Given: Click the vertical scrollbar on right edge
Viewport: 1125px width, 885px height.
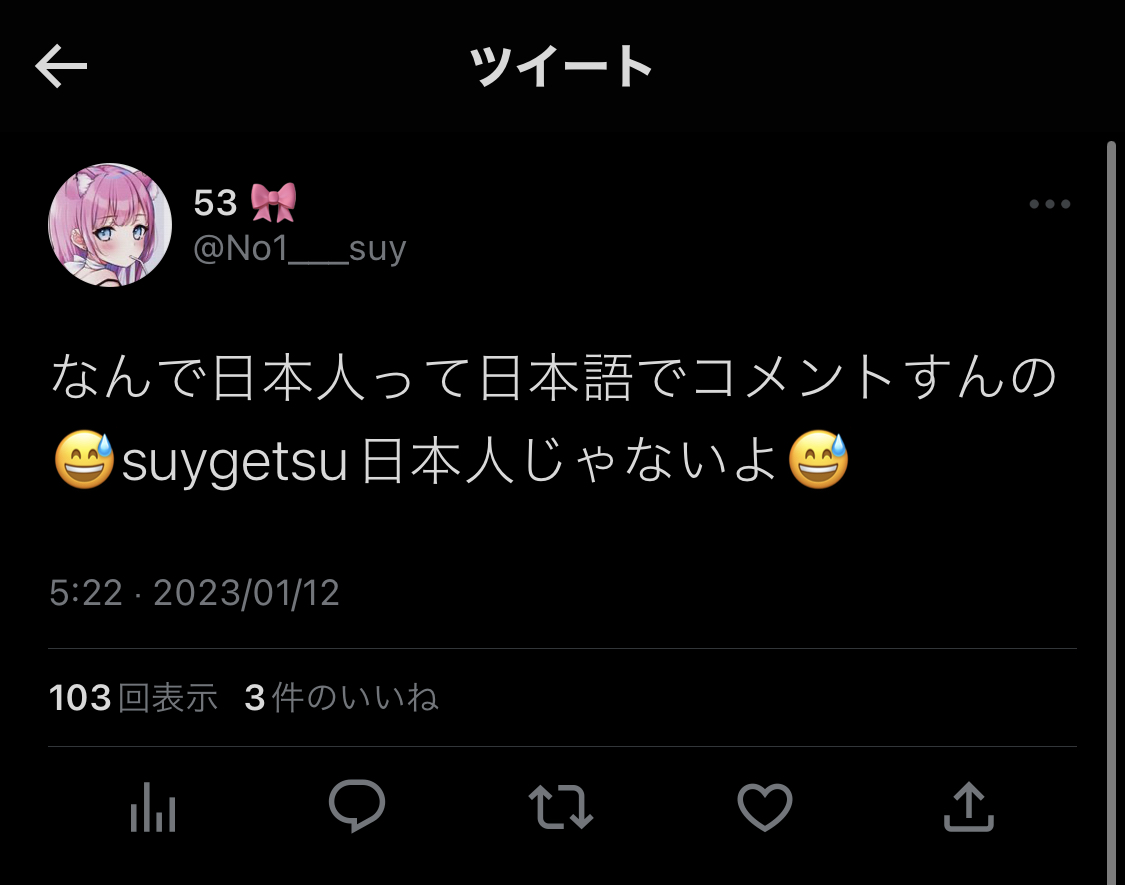Looking at the screenshot, I should [1111, 512].
